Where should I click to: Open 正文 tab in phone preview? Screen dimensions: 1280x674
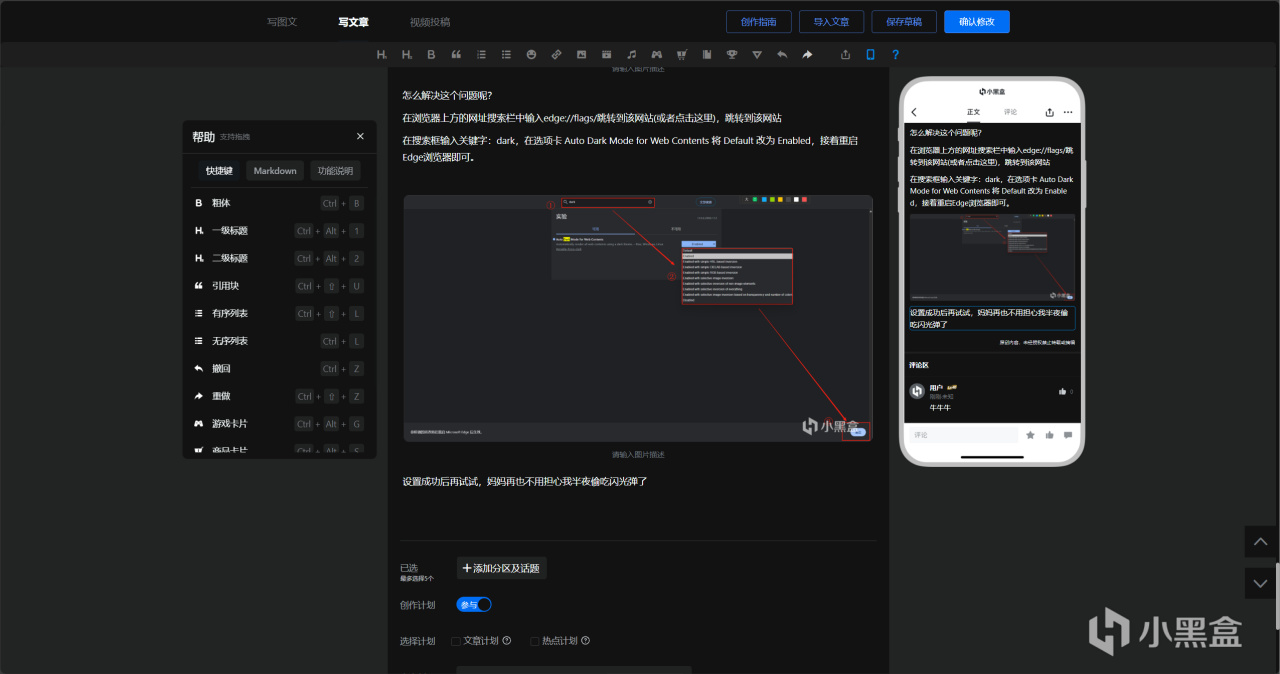[973, 112]
